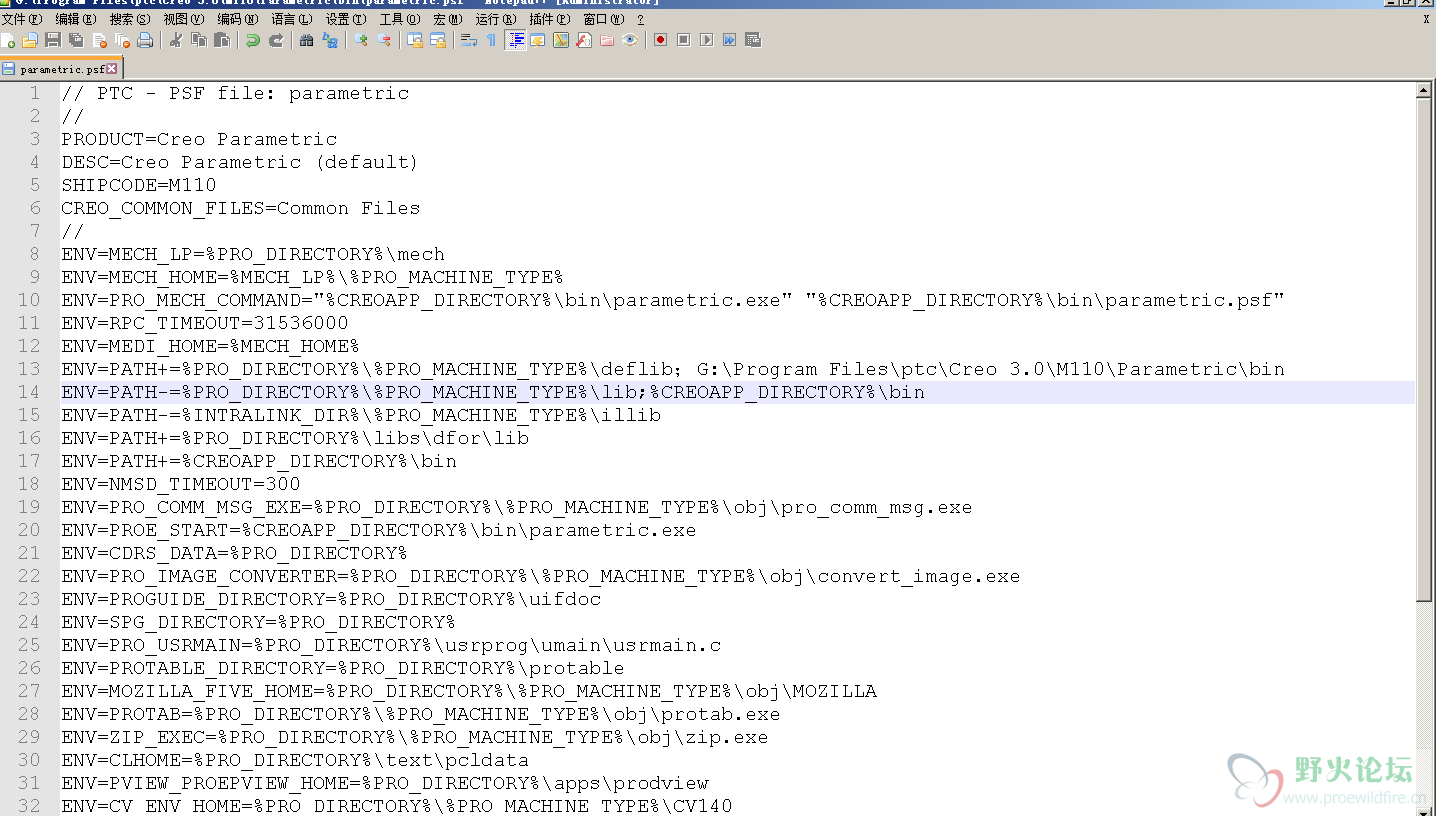Click the line ENV=RPC_TIMEOUT=31536000
1436x816 pixels.
pyautogui.click(x=205, y=323)
